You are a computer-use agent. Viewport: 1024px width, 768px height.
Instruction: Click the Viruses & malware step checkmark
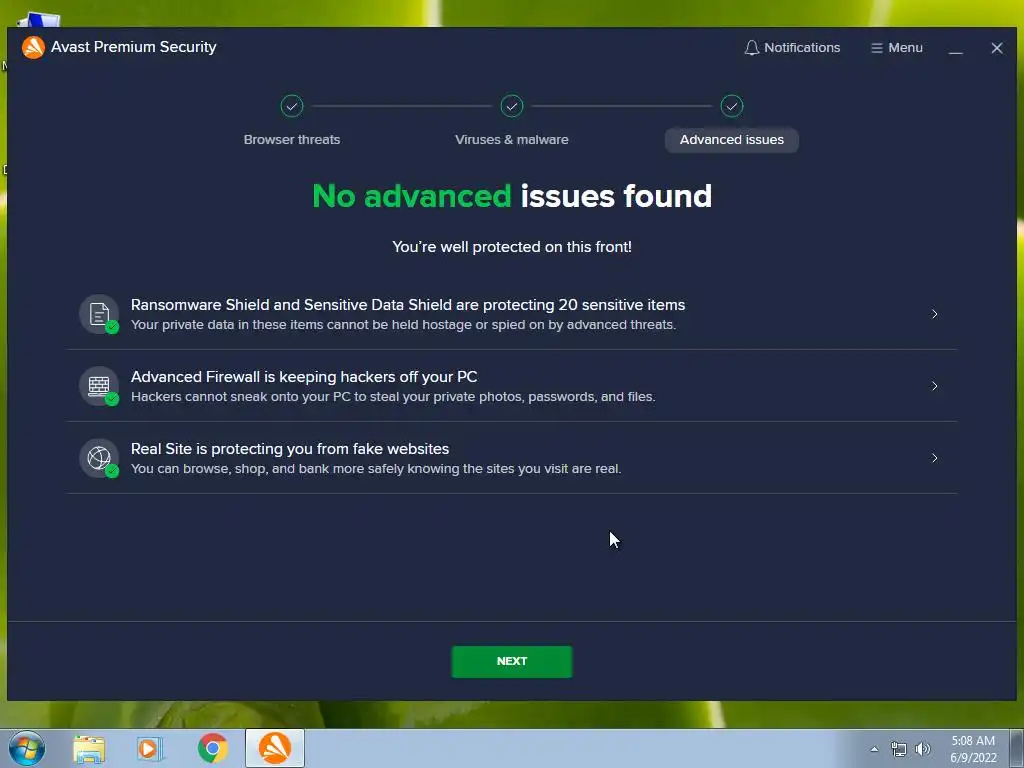tap(512, 106)
